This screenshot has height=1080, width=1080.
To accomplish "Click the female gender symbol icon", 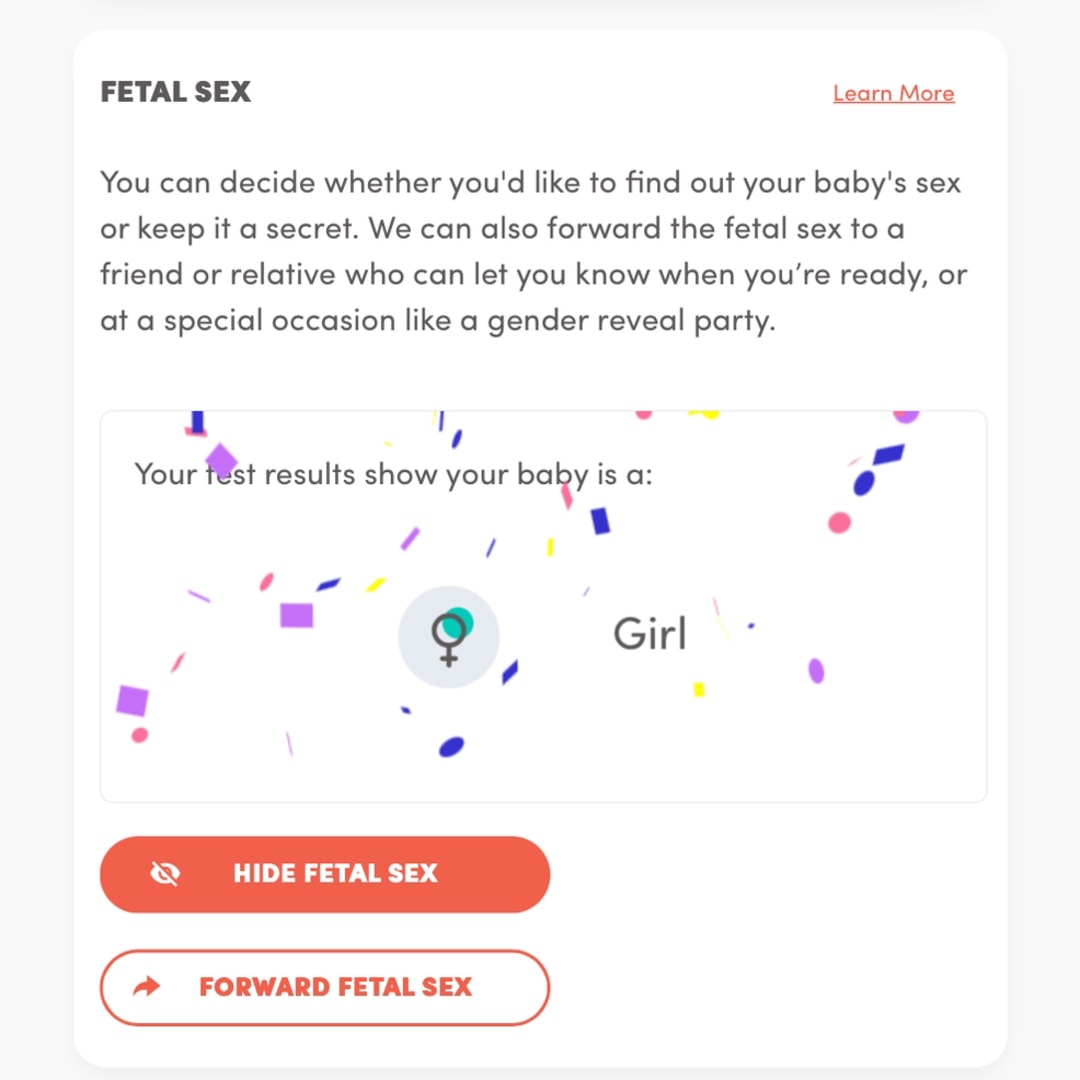I will [x=449, y=636].
